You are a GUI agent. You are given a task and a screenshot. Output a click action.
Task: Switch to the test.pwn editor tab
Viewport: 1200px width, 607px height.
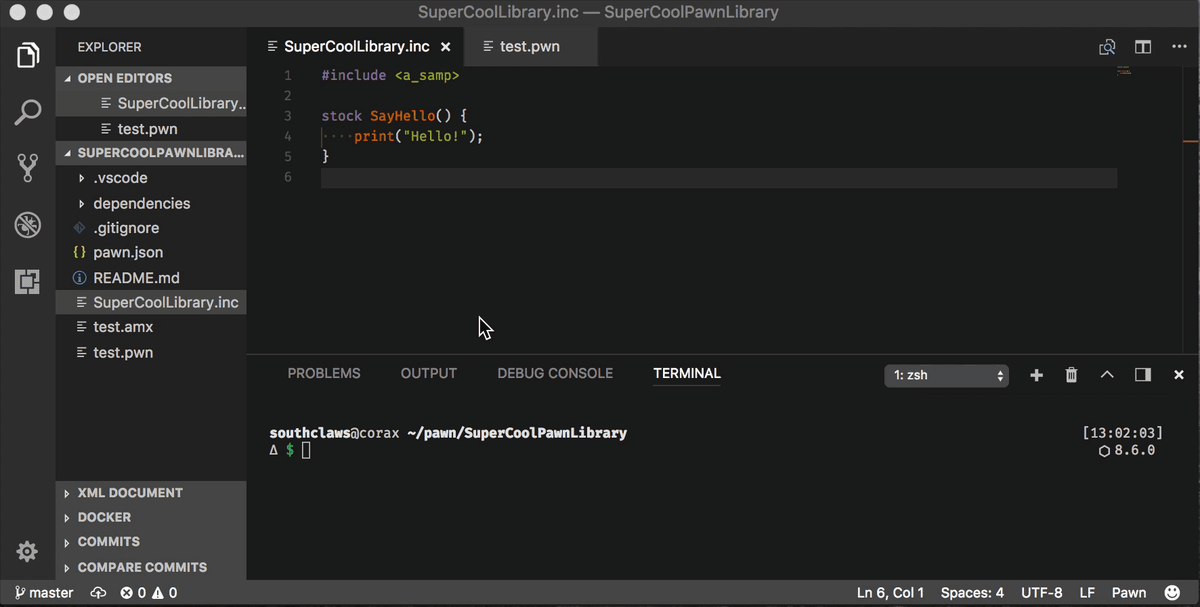click(531, 47)
